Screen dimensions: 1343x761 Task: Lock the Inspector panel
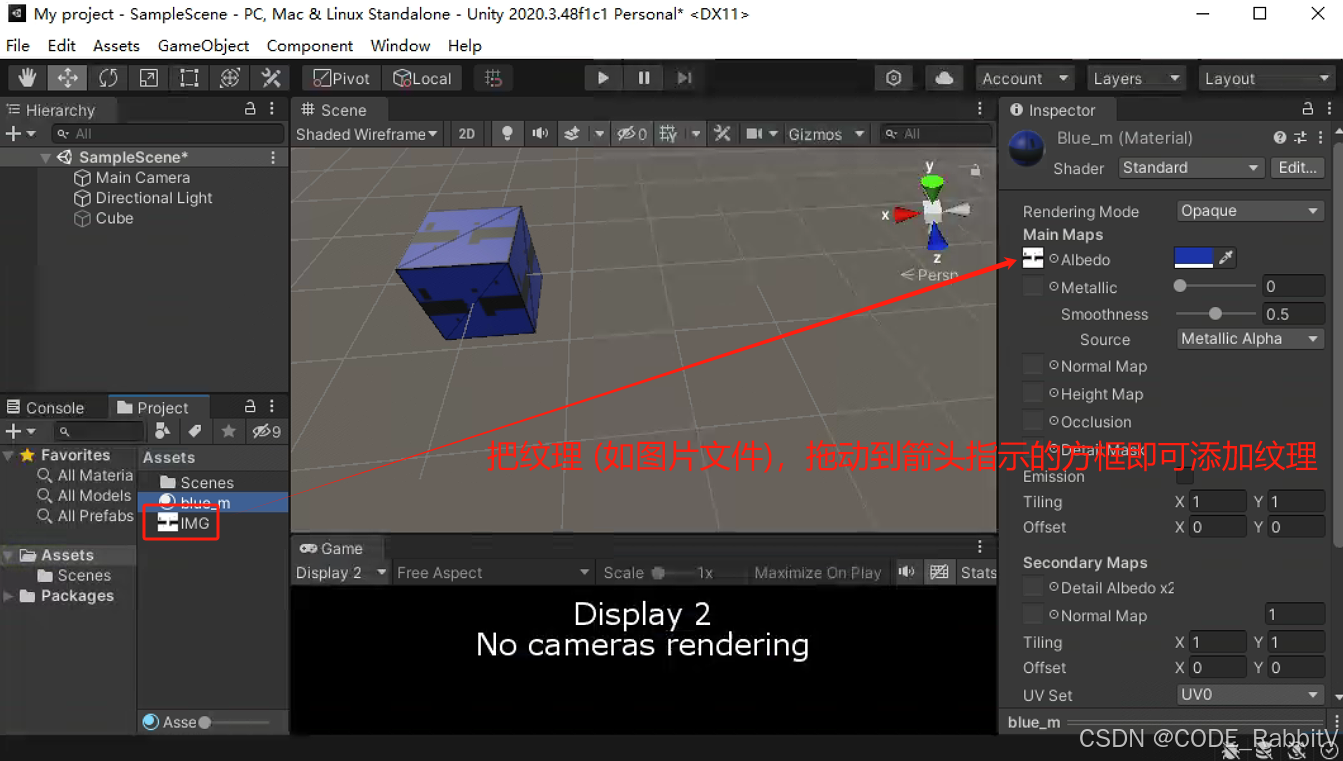[x=1307, y=109]
